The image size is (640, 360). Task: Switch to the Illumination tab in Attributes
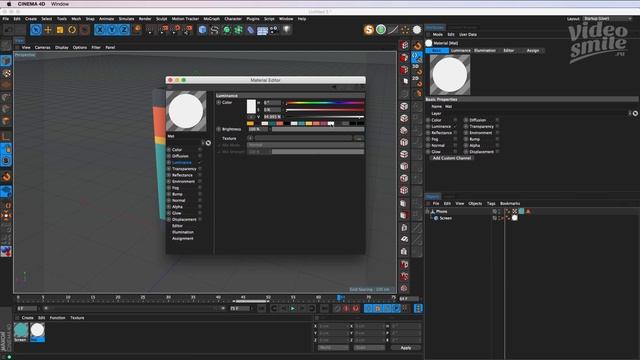485,51
